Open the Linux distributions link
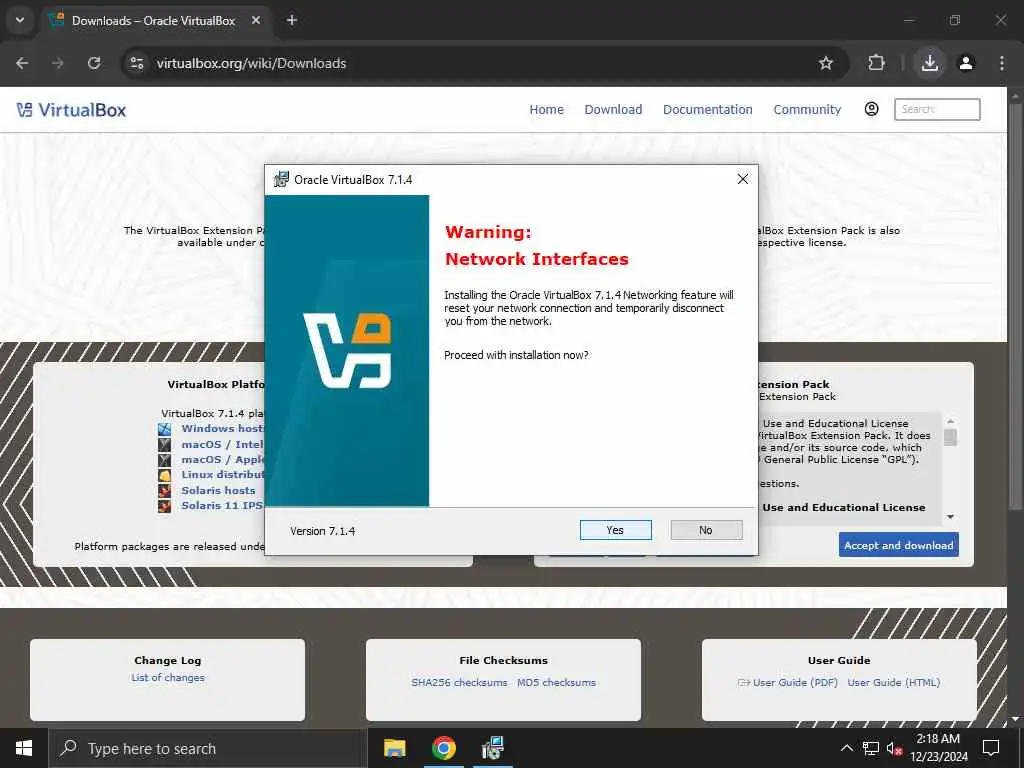Viewport: 1024px width, 768px height. (222, 474)
